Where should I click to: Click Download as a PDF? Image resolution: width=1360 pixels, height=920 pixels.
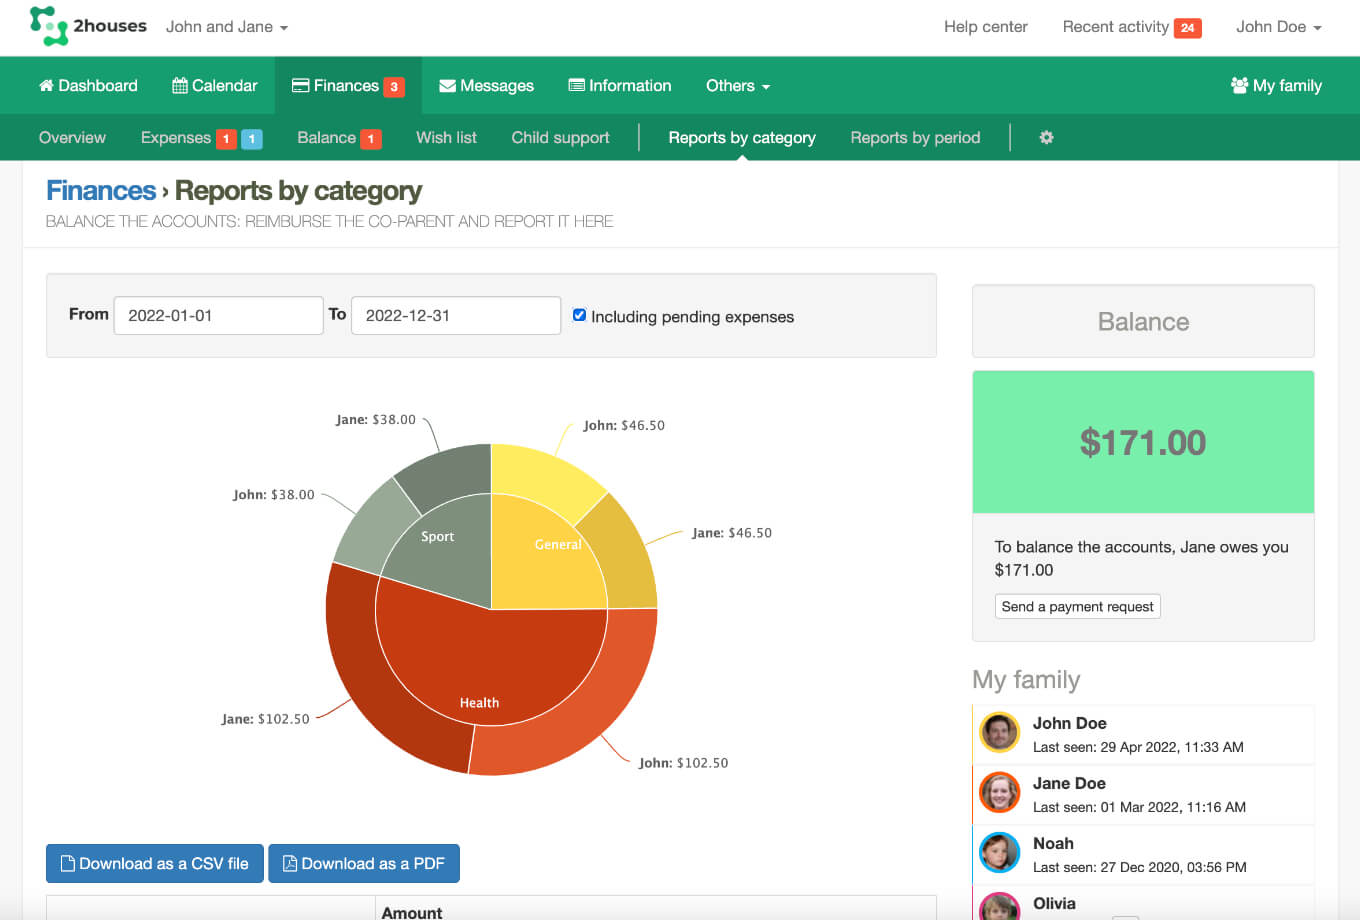click(x=364, y=864)
